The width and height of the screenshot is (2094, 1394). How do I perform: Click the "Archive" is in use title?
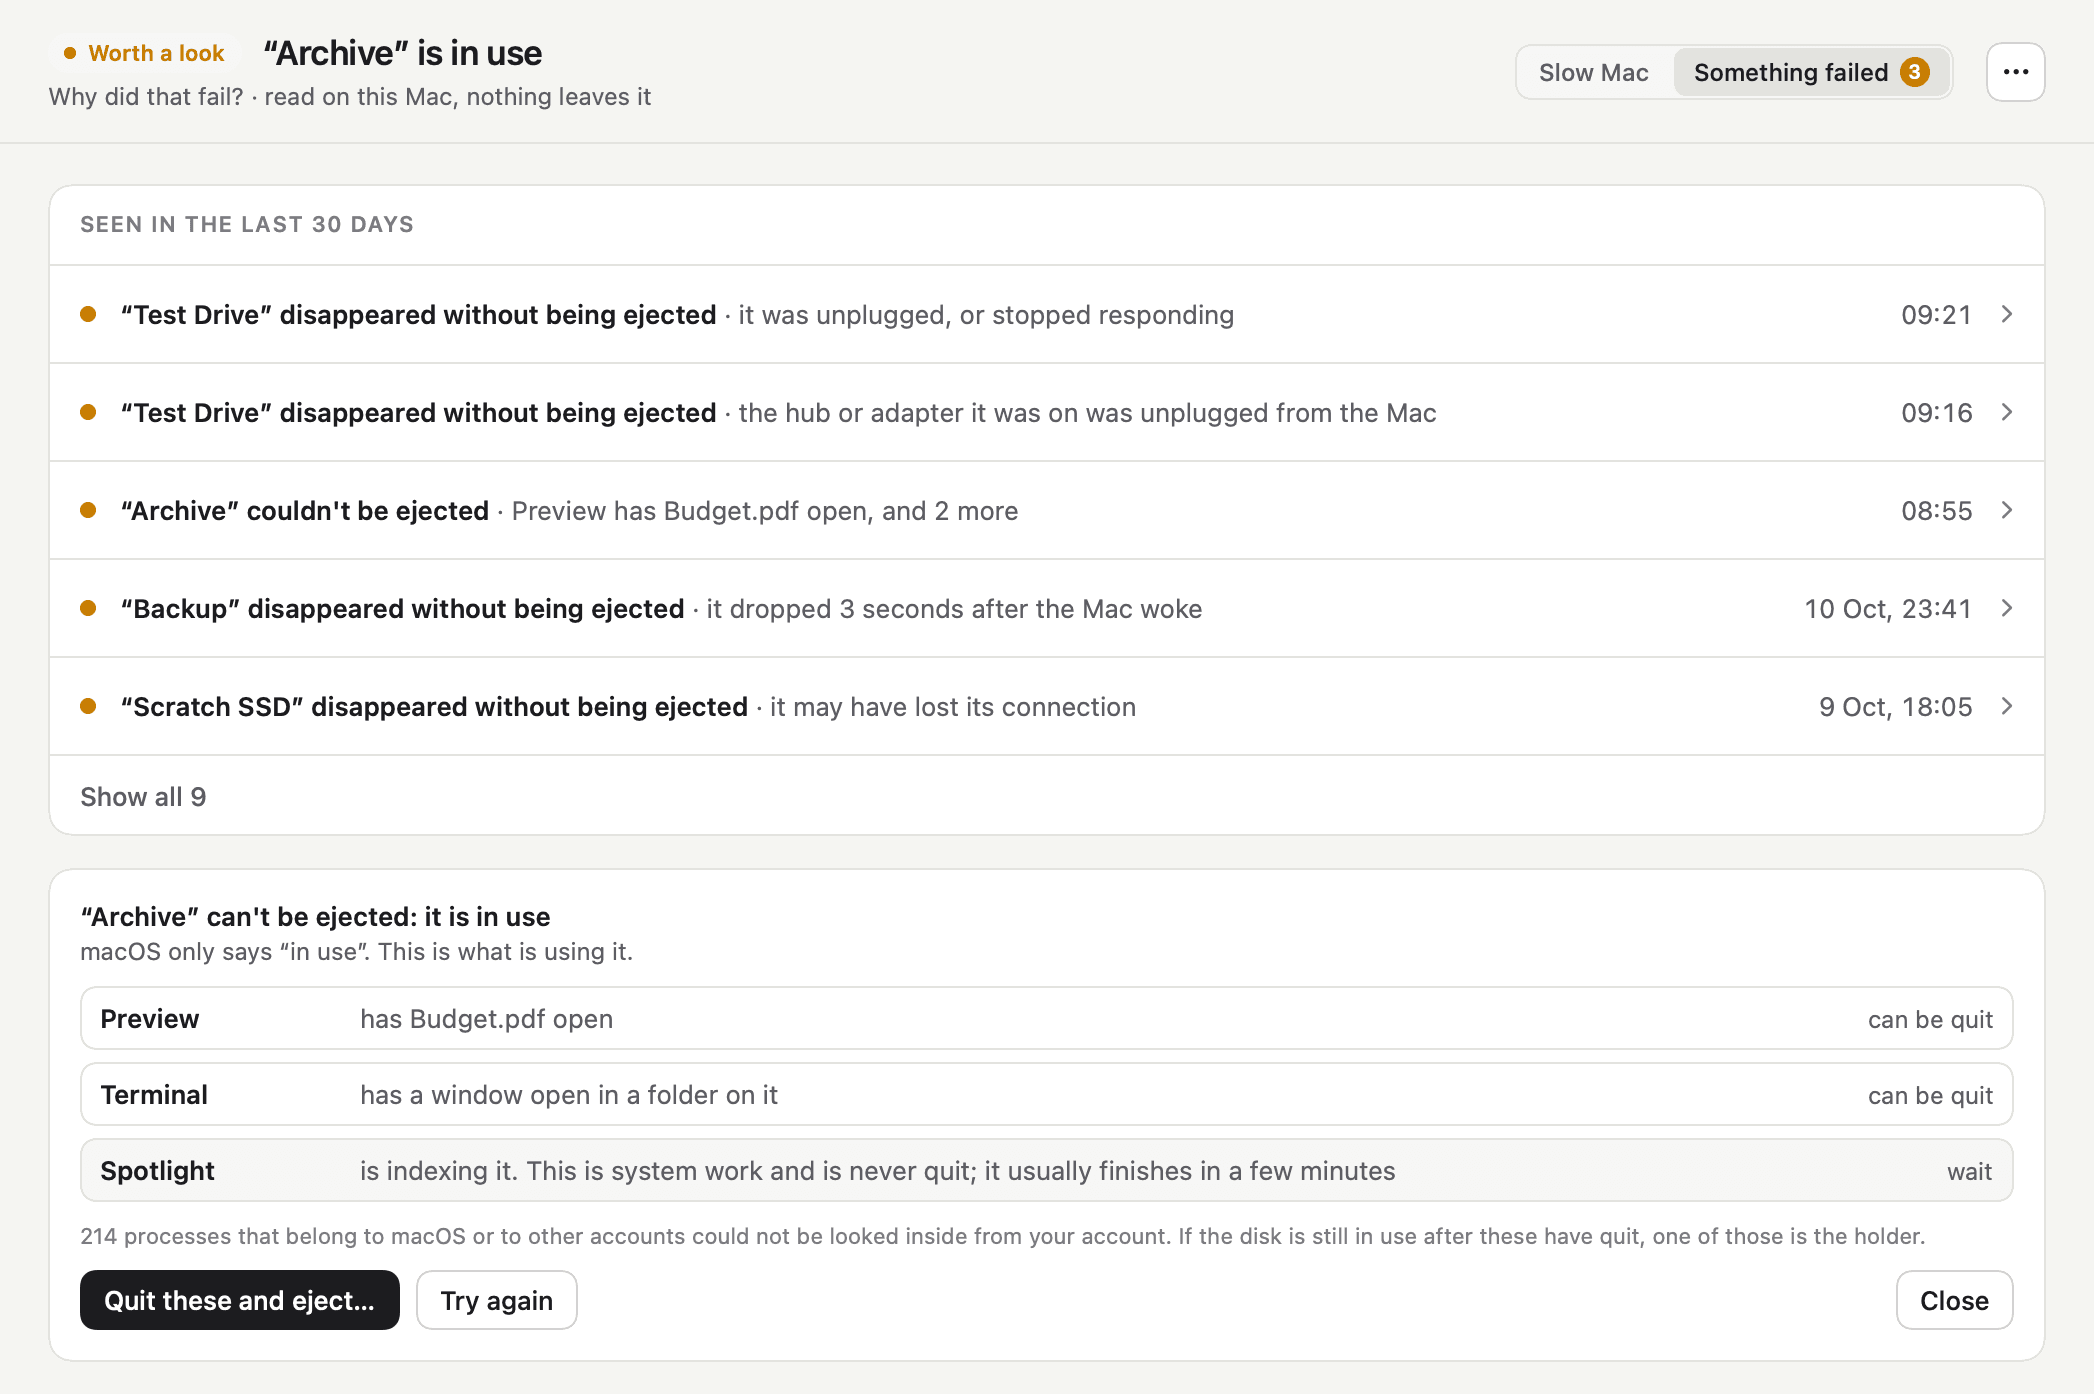pyautogui.click(x=403, y=53)
